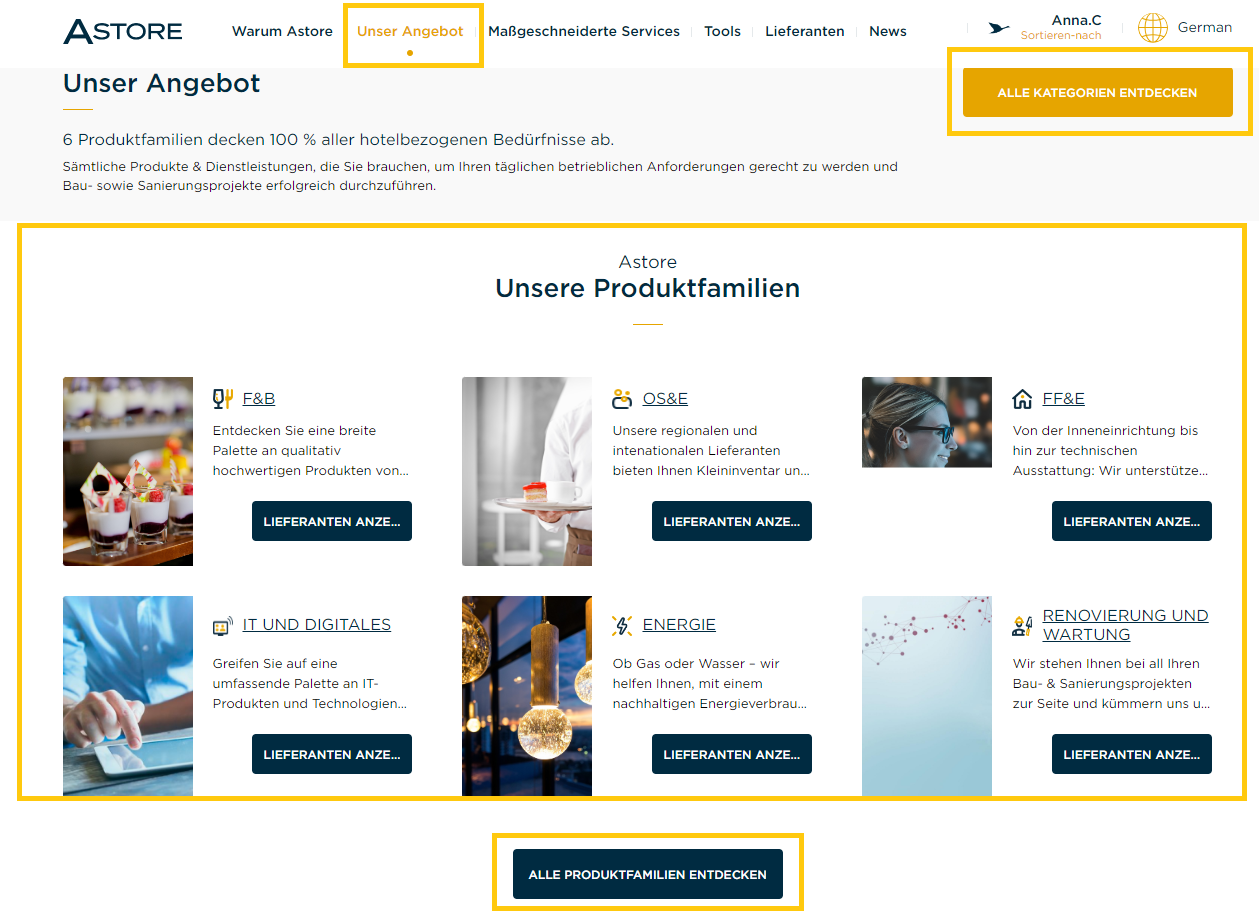Open the FF&E category link
This screenshot has width=1259, height=921.
click(x=1064, y=399)
